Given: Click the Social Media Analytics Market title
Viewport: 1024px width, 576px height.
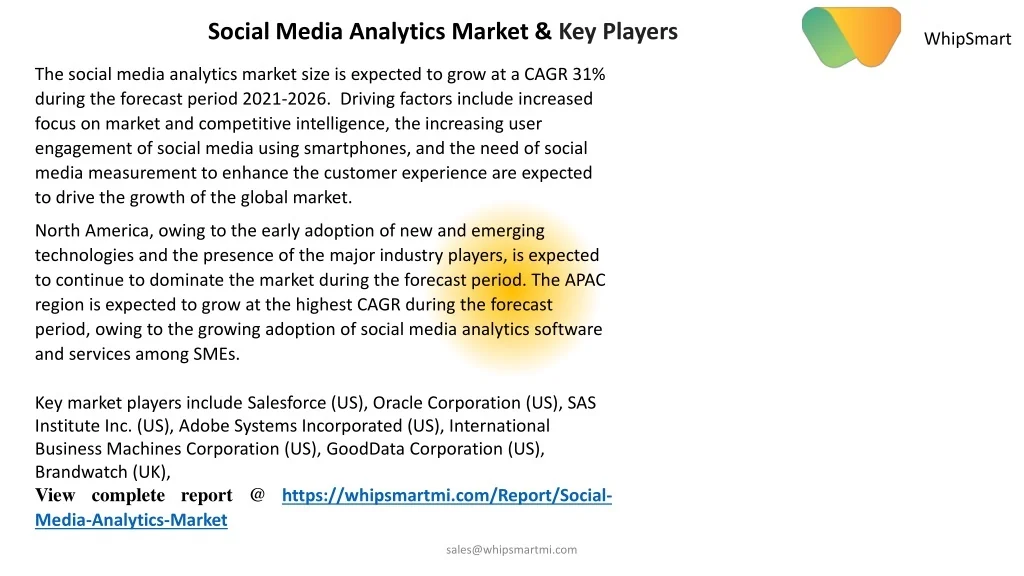Looking at the screenshot, I should tap(443, 31).
